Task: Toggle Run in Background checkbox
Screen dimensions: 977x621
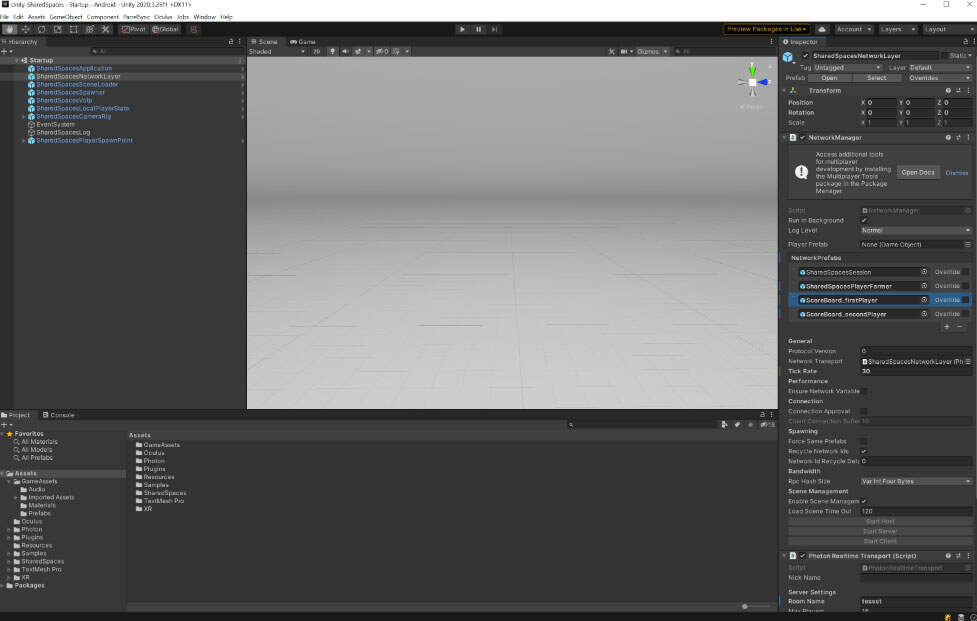Action: pos(864,220)
